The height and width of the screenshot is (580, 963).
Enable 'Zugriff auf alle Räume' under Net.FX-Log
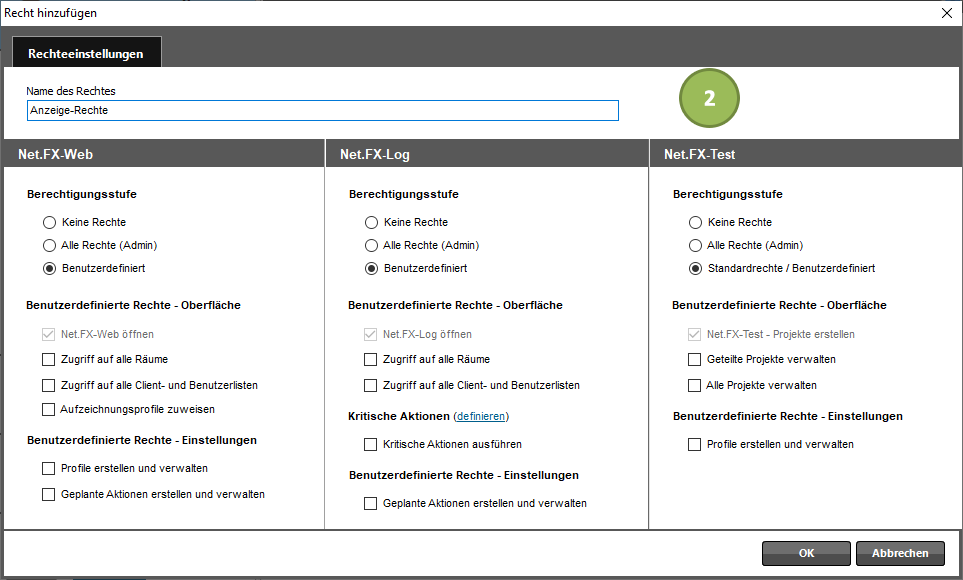coord(370,359)
